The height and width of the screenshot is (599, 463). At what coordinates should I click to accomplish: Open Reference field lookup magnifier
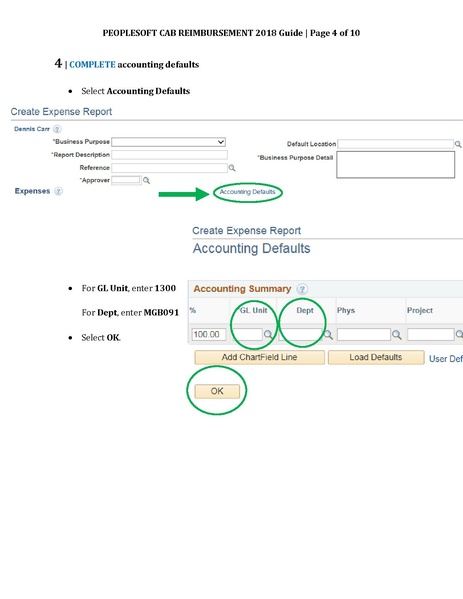pos(232,168)
